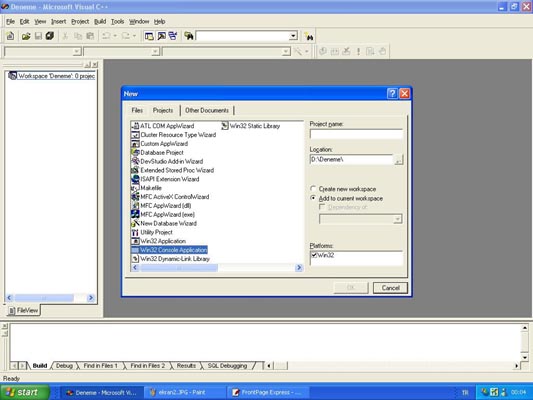Open the Tools menu

click(117, 21)
